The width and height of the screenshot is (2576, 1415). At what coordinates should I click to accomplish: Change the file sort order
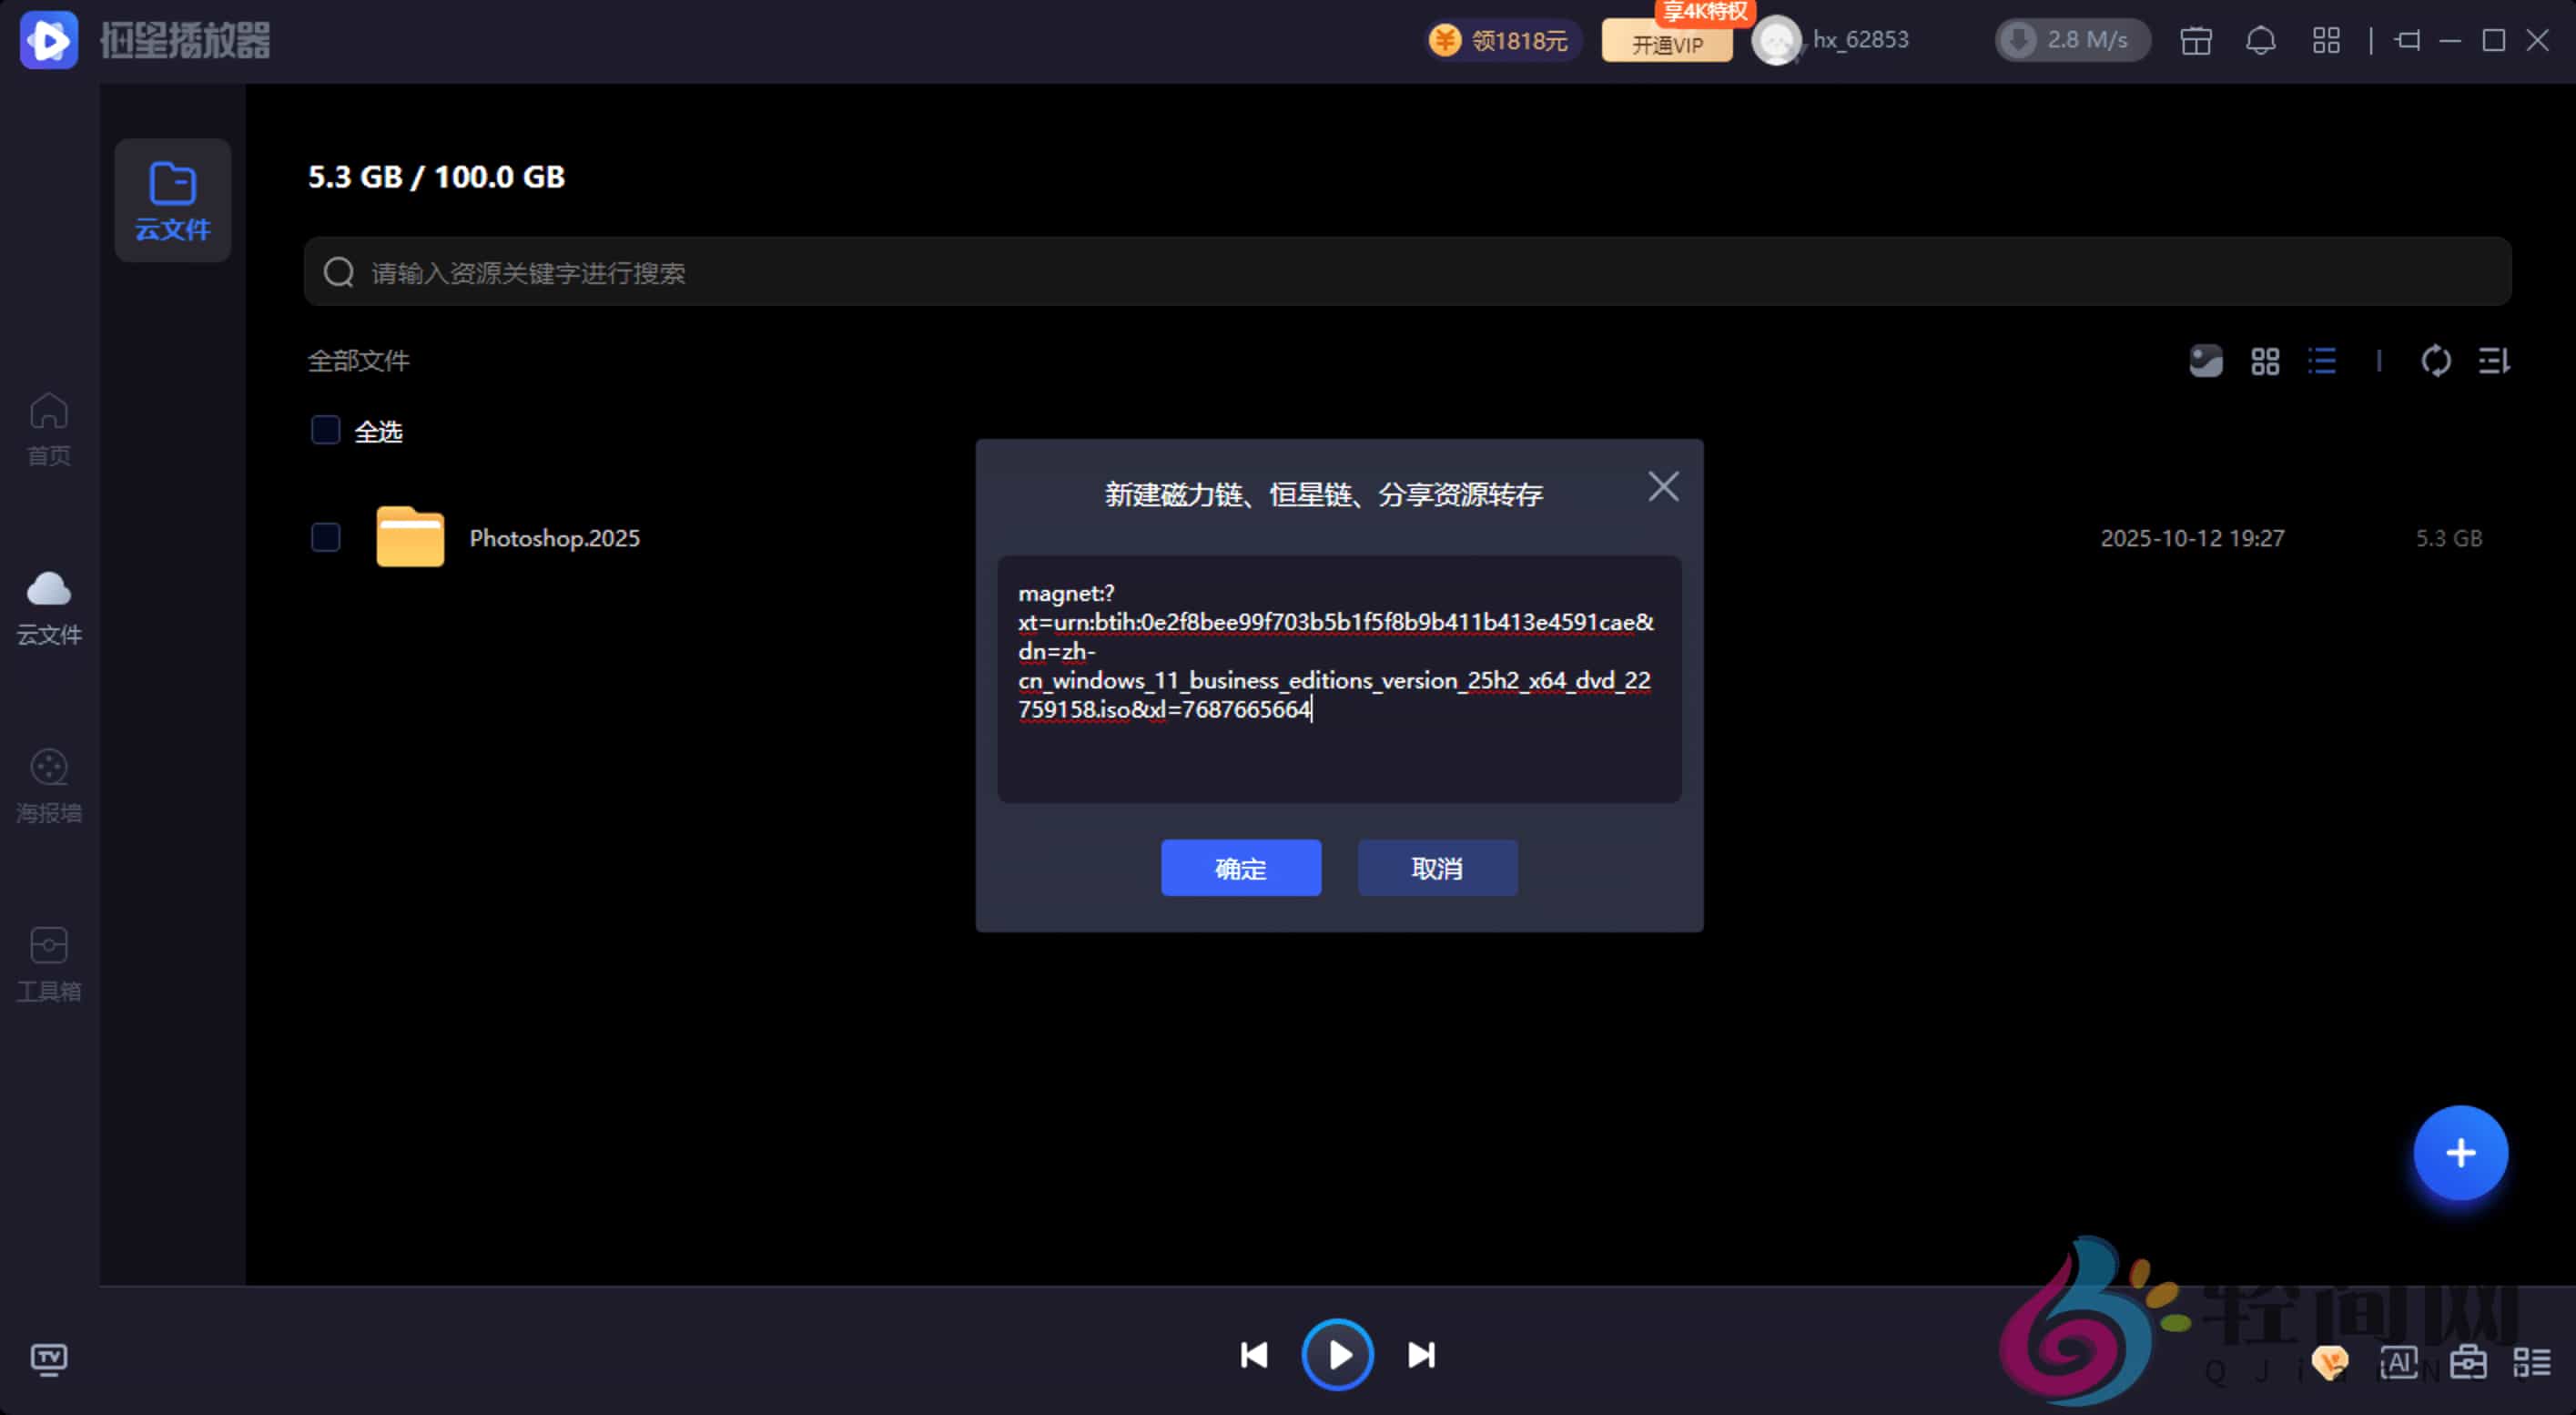coord(2492,361)
